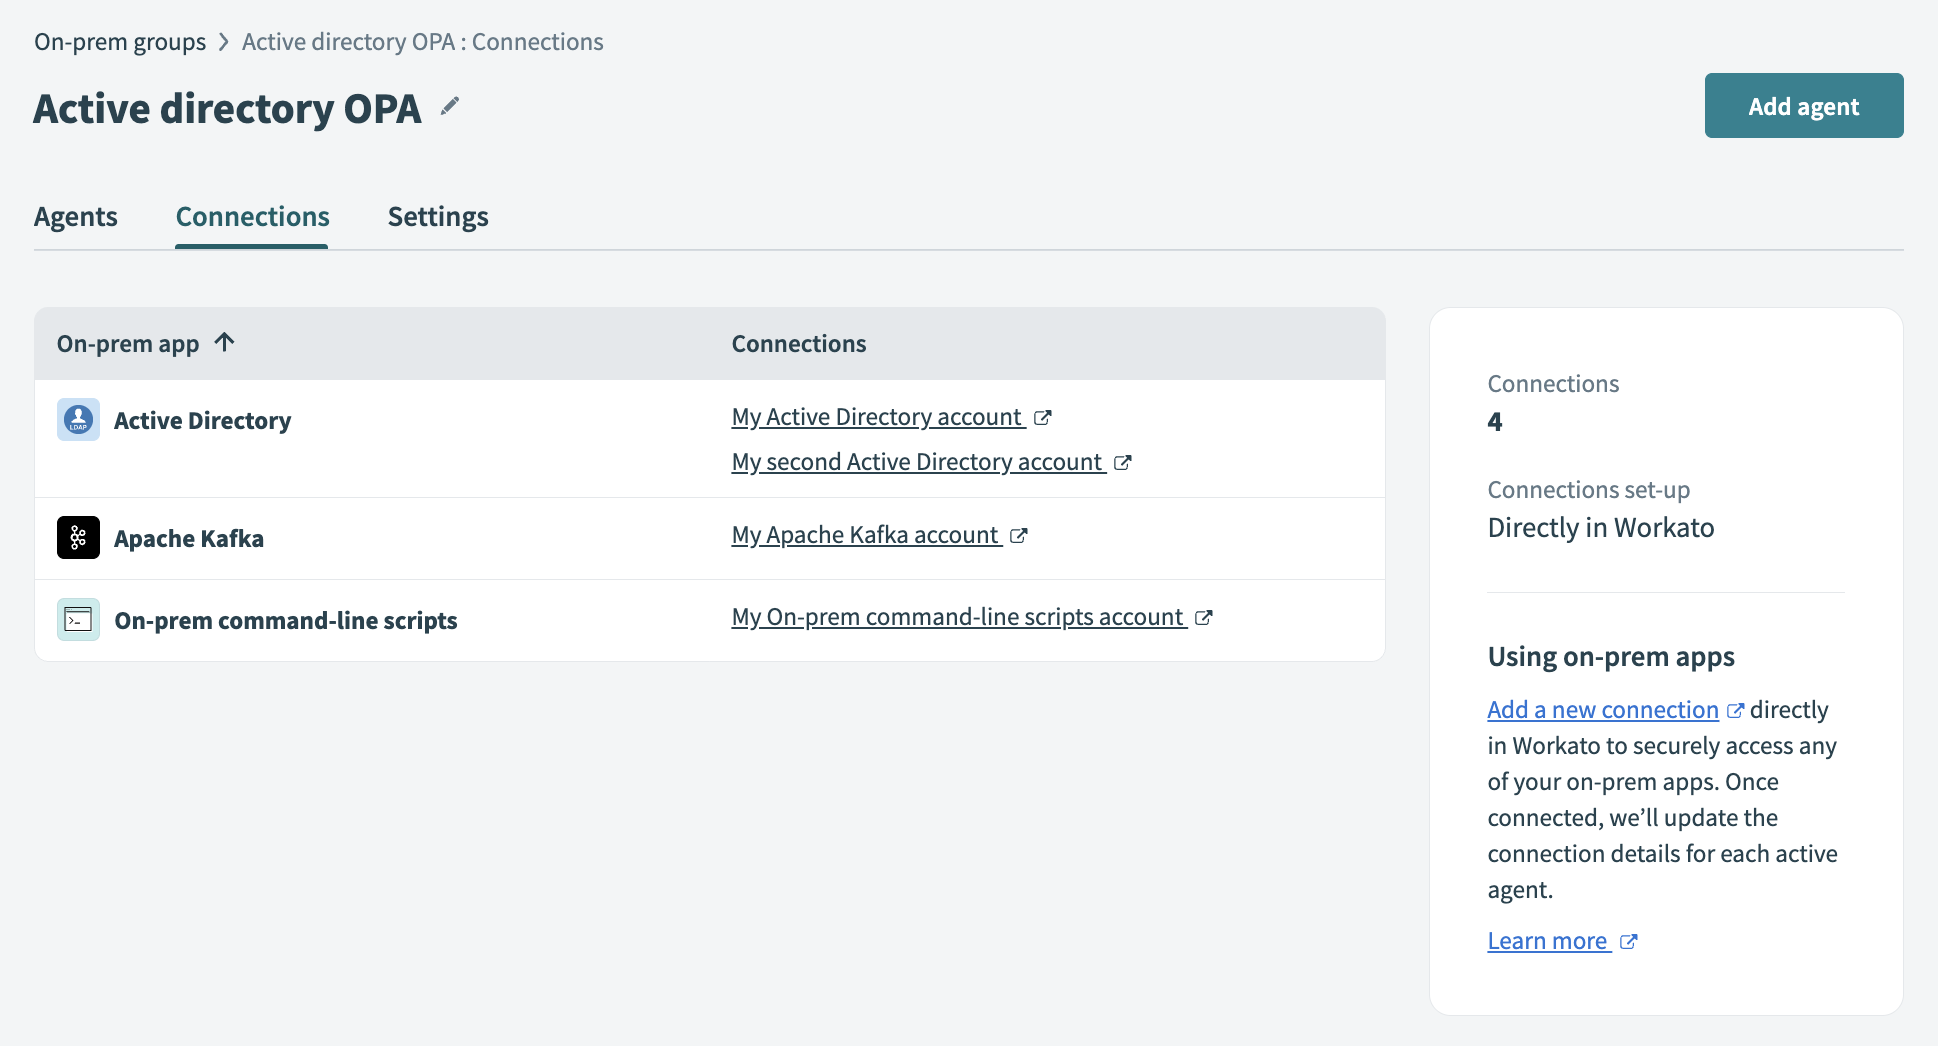Click external-link icon beside My second Active Directory account
Image resolution: width=1938 pixels, height=1046 pixels.
click(x=1123, y=462)
